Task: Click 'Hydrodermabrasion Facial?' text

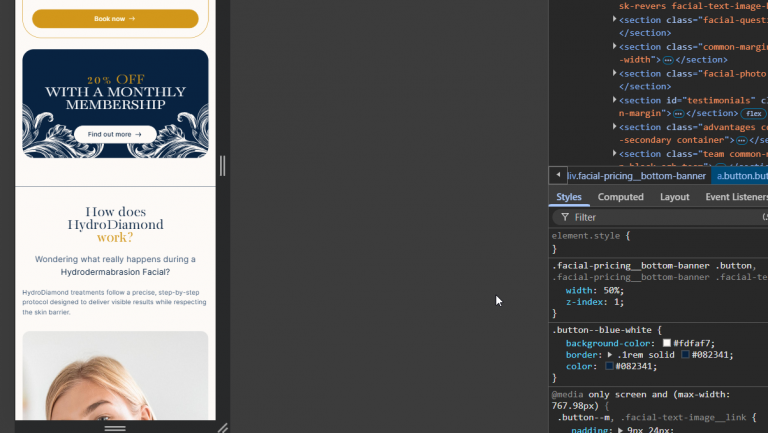Action: pyautogui.click(x=115, y=272)
